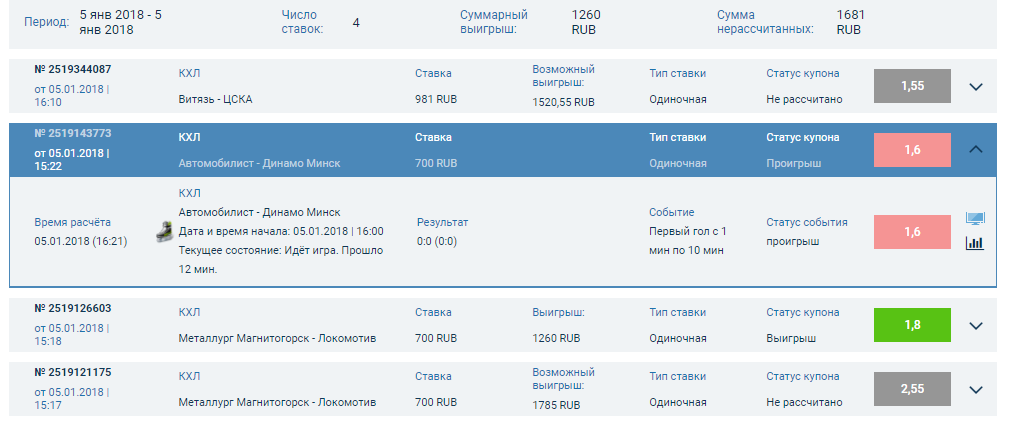Click the pink 1,6 coupon odds box
Viewport: 1016px width, 428px height.
(x=912, y=150)
